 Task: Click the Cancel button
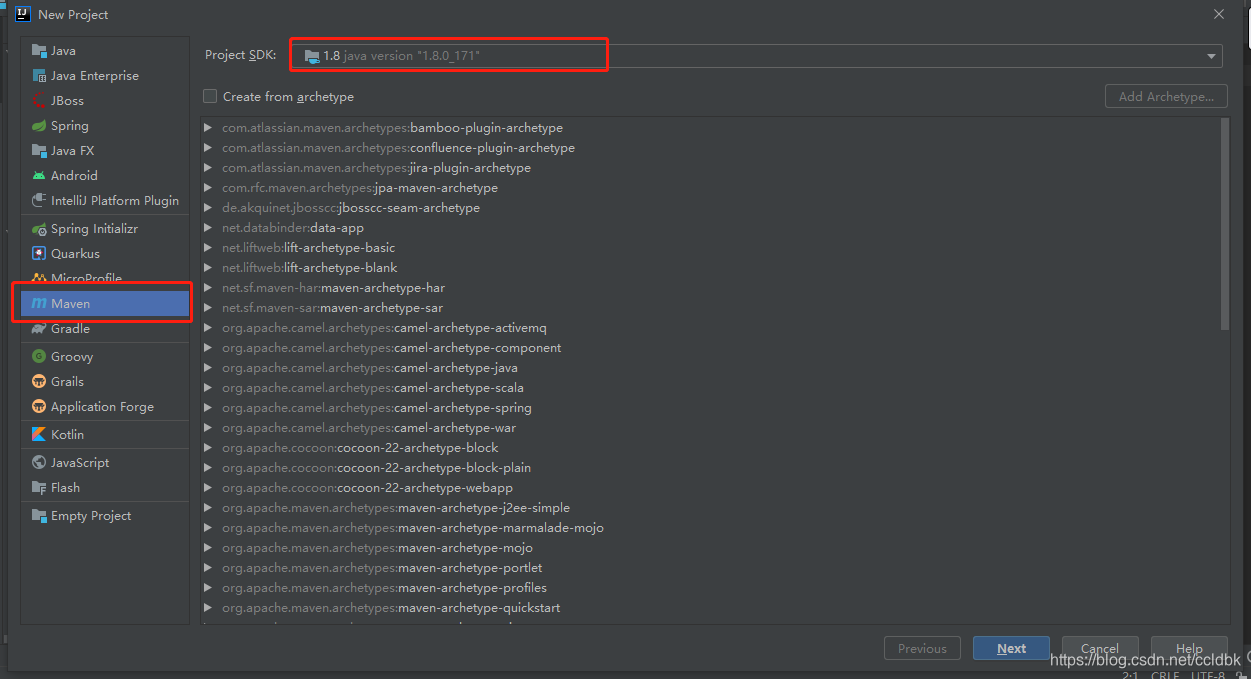coord(1100,648)
